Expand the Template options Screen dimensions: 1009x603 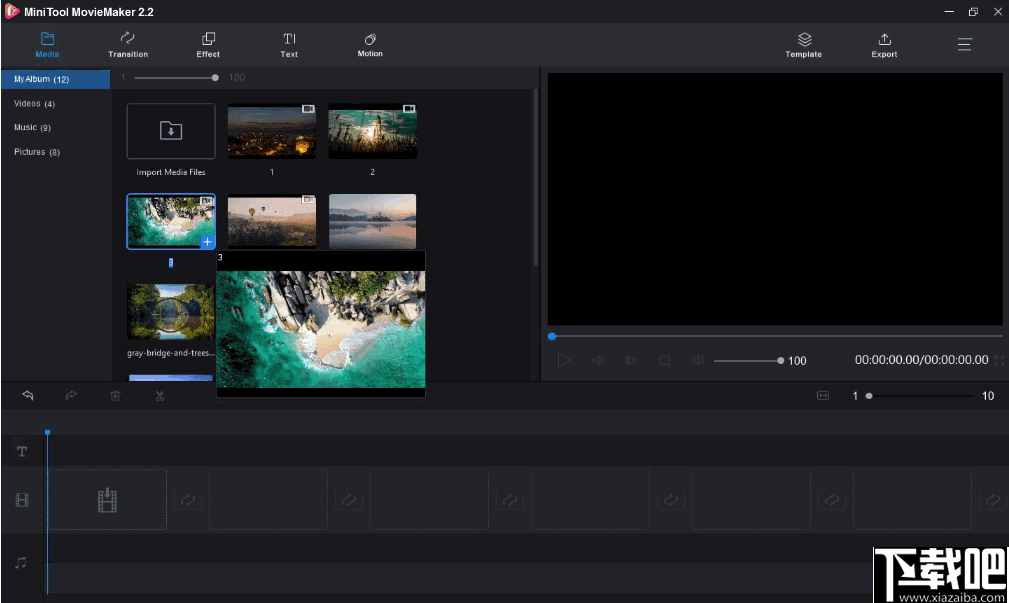click(803, 45)
